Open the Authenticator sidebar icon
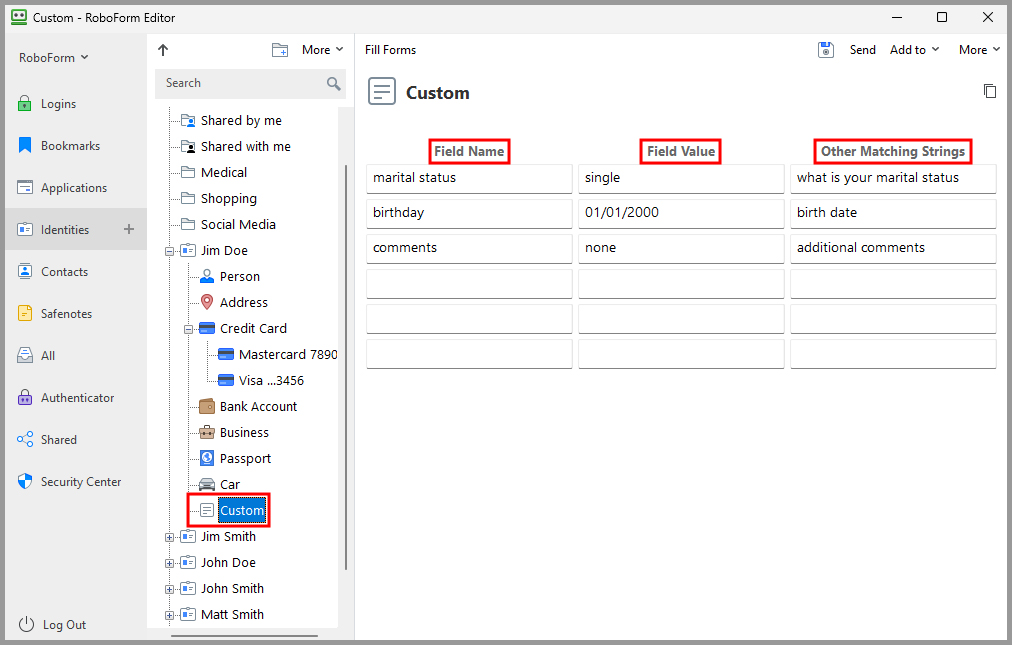This screenshot has height=645, width=1012. pyautogui.click(x=25, y=397)
